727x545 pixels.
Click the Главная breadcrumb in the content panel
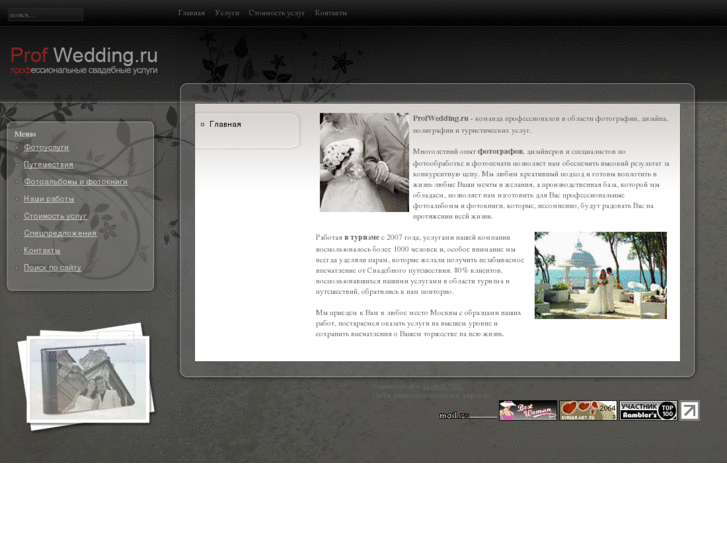tap(225, 124)
